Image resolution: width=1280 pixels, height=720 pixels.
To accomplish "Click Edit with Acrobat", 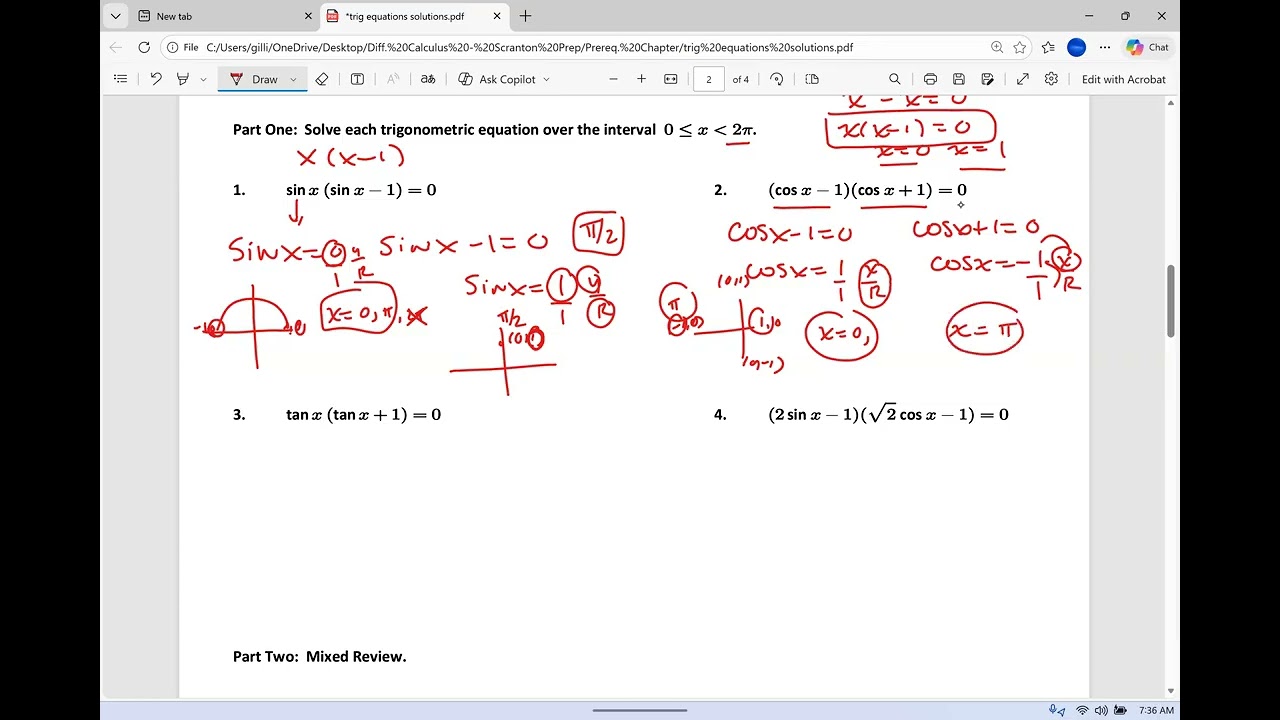I will pyautogui.click(x=1124, y=79).
